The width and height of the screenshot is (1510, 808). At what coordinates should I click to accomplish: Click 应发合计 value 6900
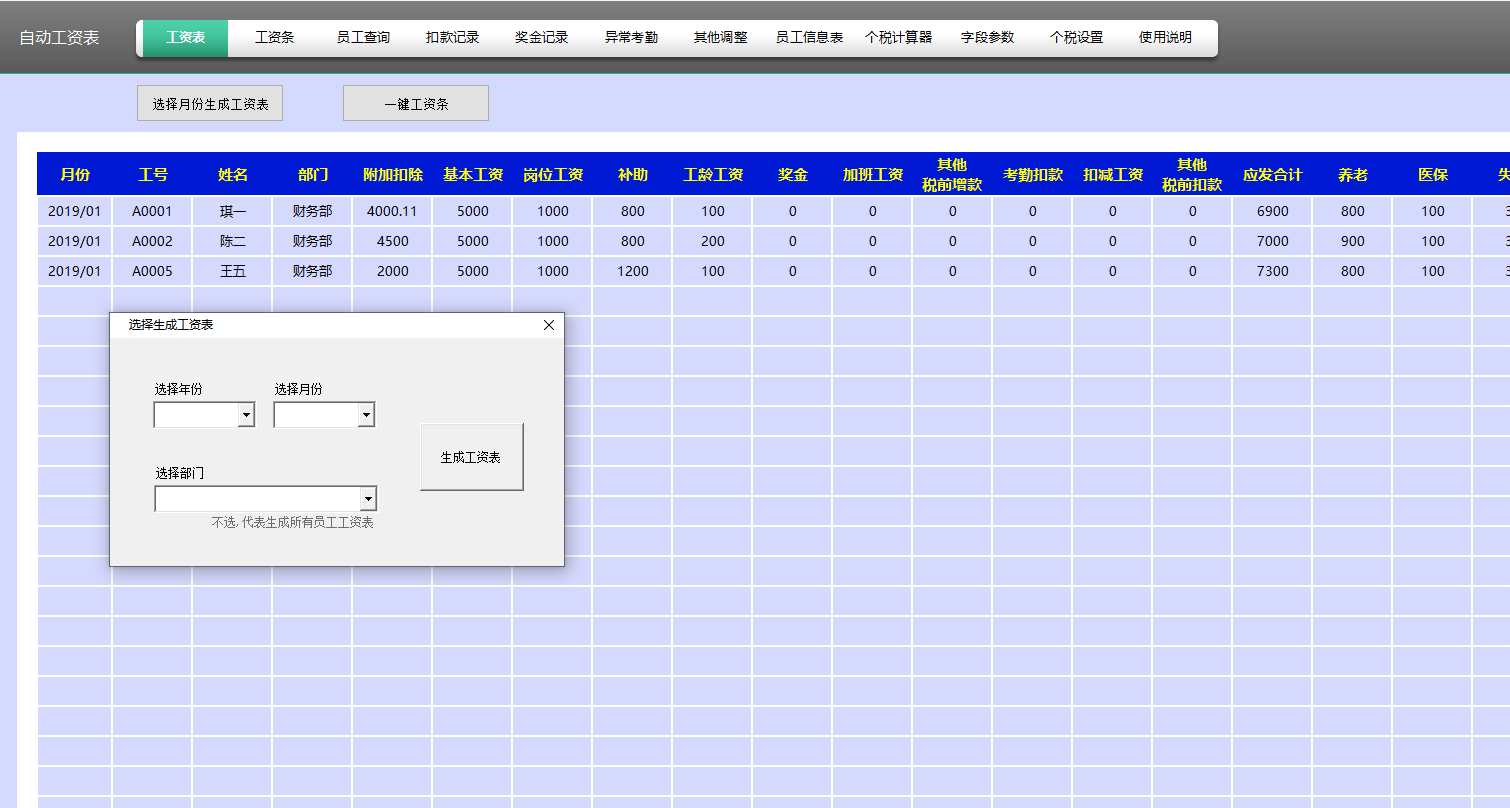tap(1272, 211)
